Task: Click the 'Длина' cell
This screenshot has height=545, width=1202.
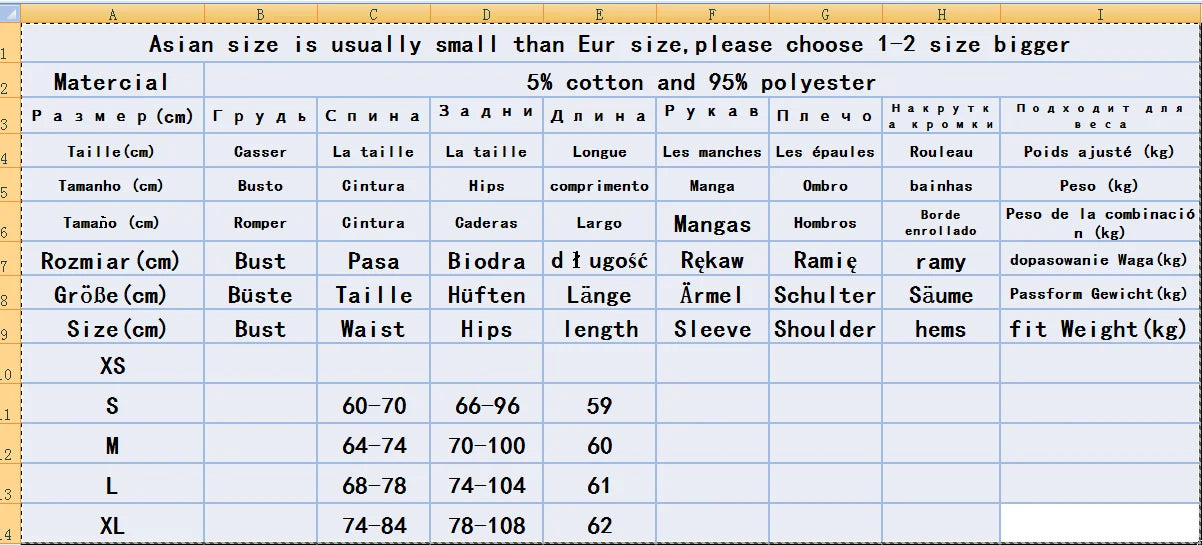Action: tap(600, 115)
